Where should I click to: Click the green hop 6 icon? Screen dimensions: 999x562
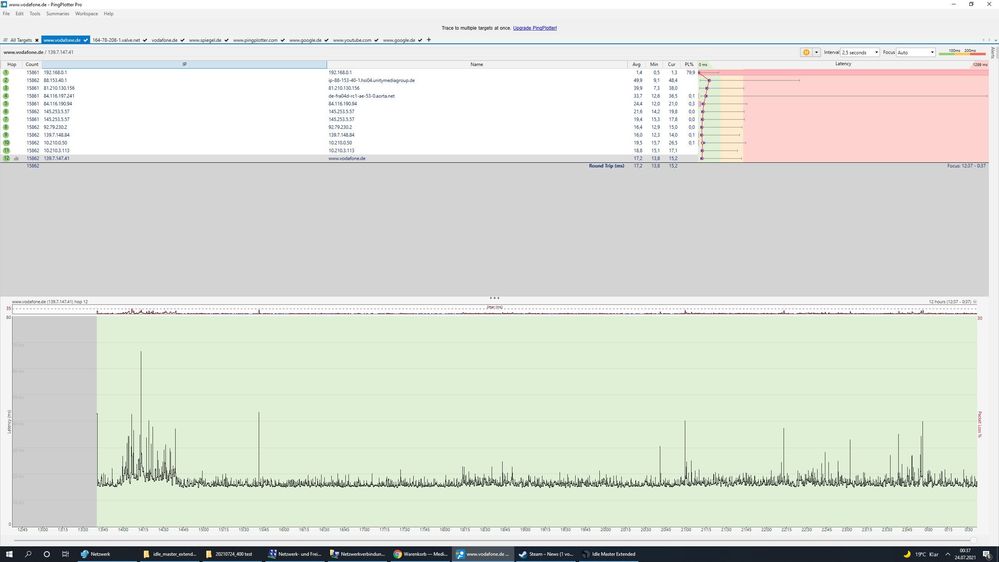pos(6,112)
